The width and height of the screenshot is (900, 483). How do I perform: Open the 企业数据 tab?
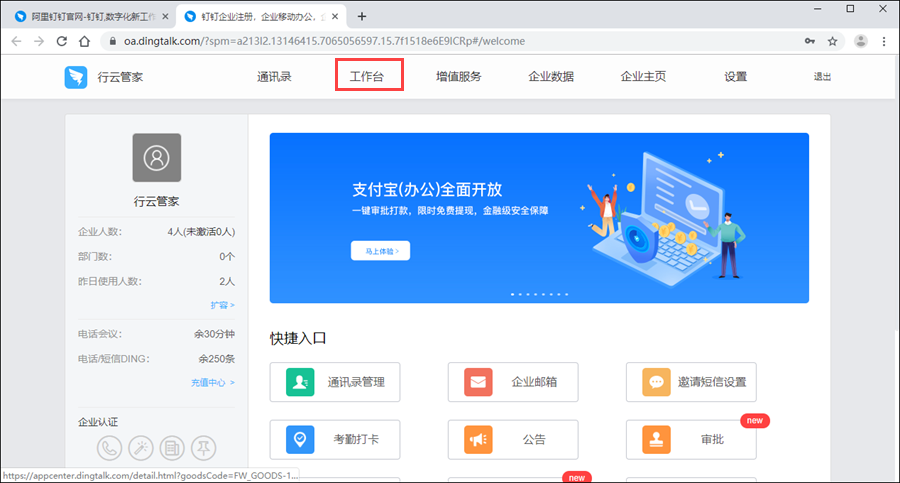coord(551,77)
